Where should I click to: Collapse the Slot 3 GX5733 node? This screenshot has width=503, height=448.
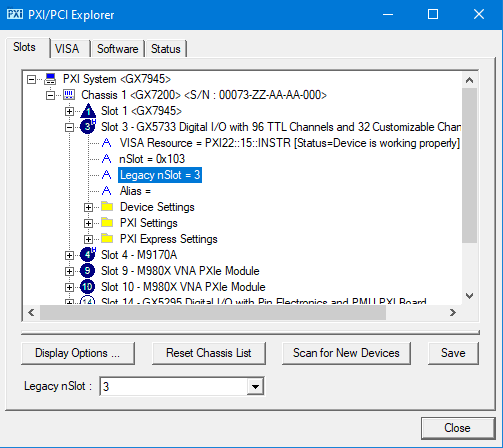tap(69, 127)
